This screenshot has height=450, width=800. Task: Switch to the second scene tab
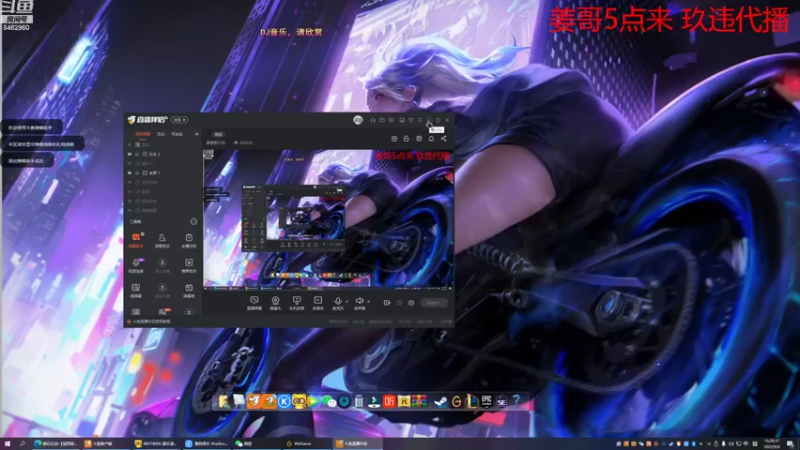(161, 134)
